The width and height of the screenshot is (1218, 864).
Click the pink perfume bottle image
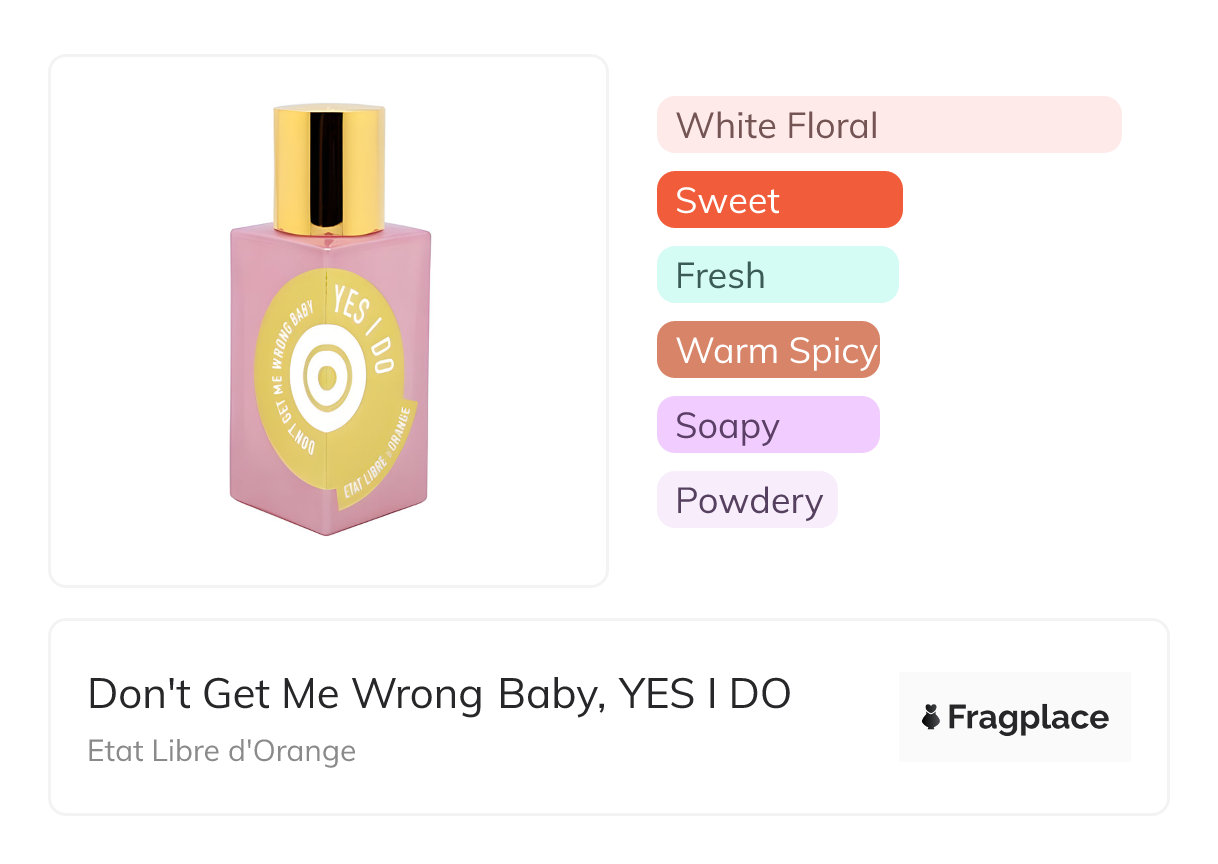[x=329, y=320]
